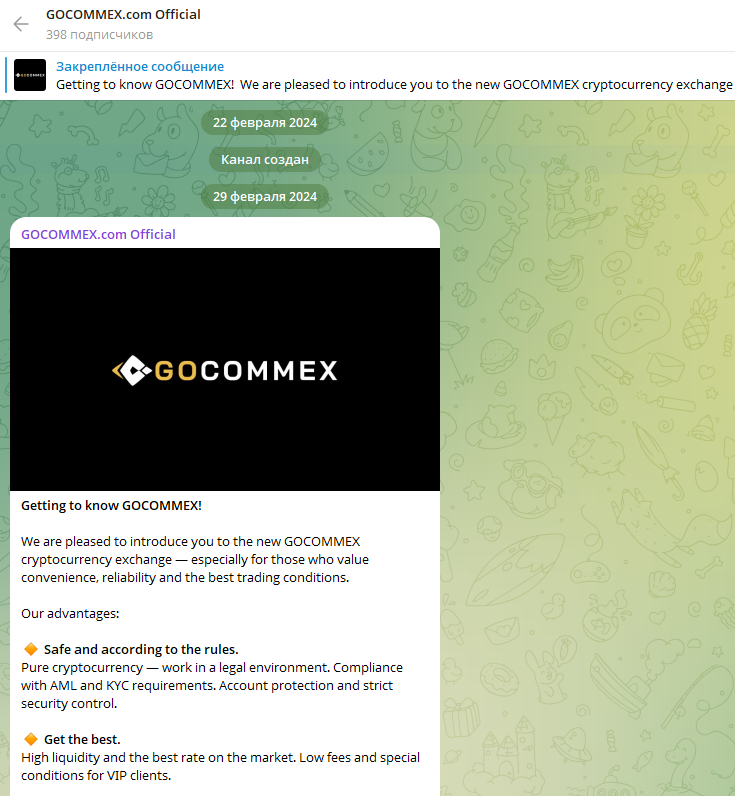Go back using the arrow icon
The image size is (735, 796).
[21, 24]
